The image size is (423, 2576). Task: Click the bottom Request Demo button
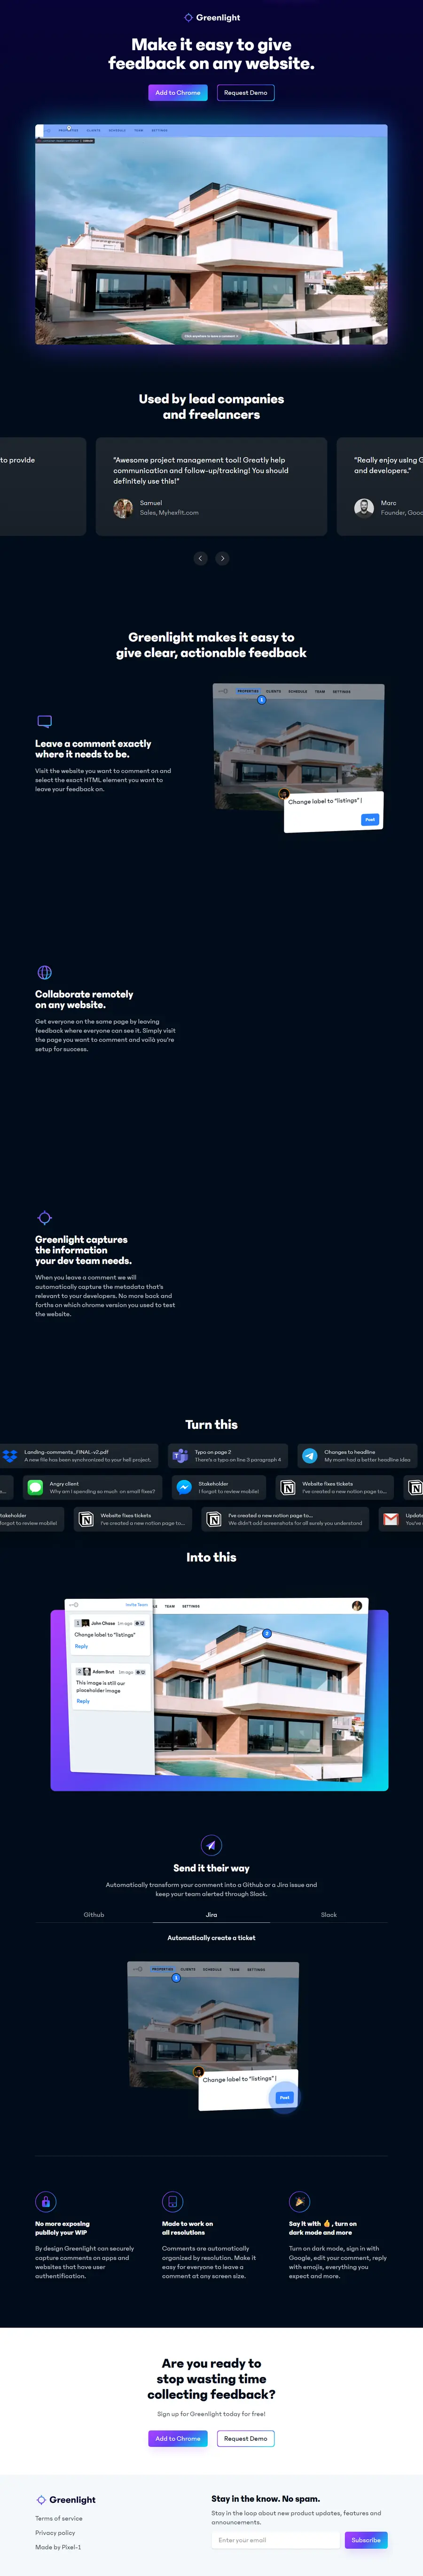pos(245,2438)
